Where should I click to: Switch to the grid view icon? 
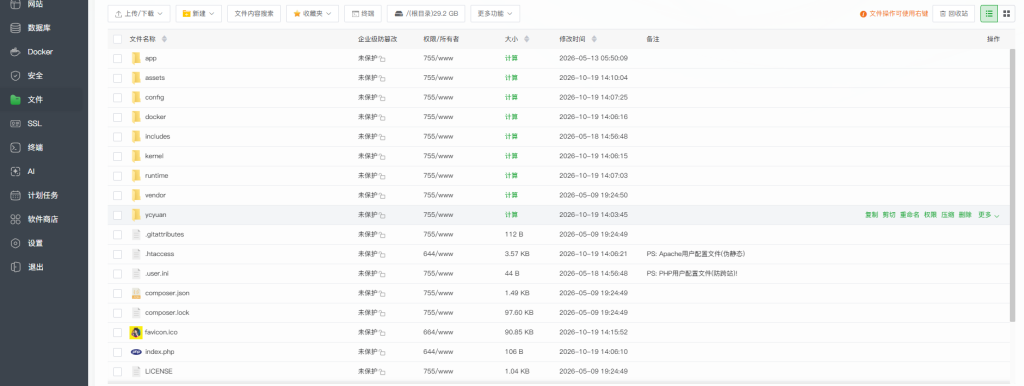pyautogui.click(x=1006, y=13)
